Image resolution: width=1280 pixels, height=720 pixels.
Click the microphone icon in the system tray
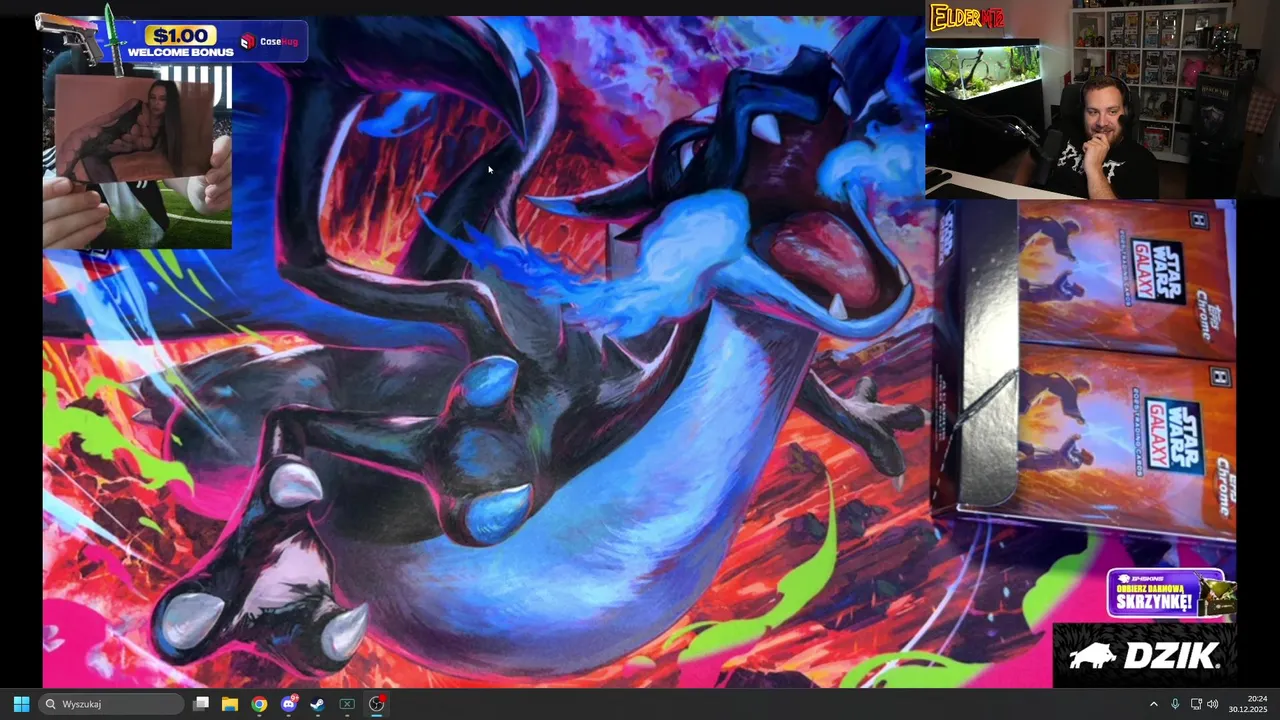coord(1175,704)
